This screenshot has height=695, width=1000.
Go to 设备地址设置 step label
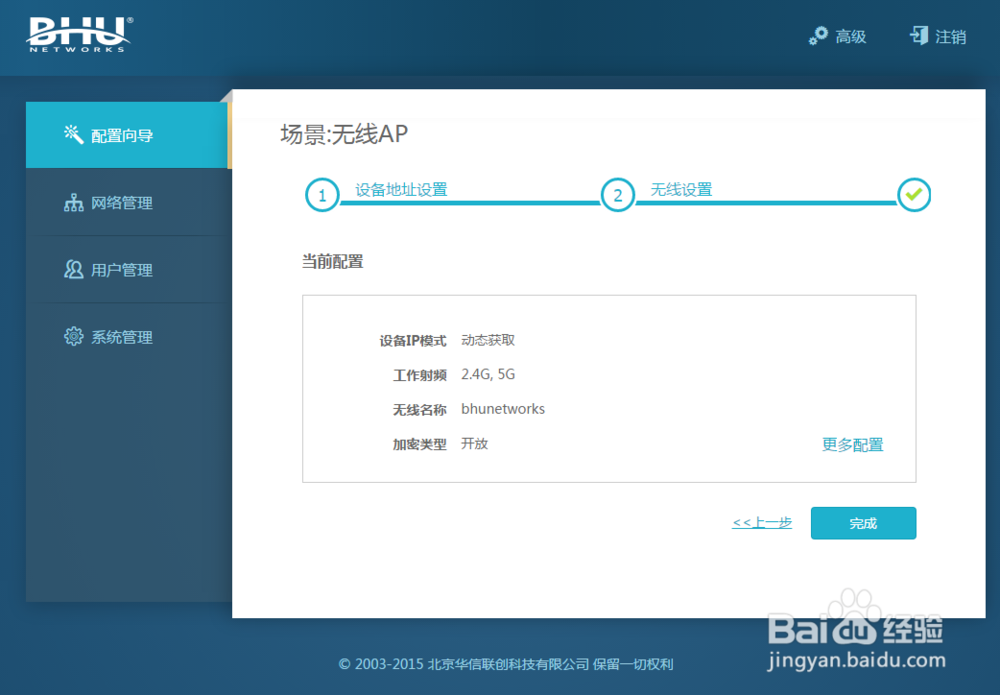click(401, 190)
